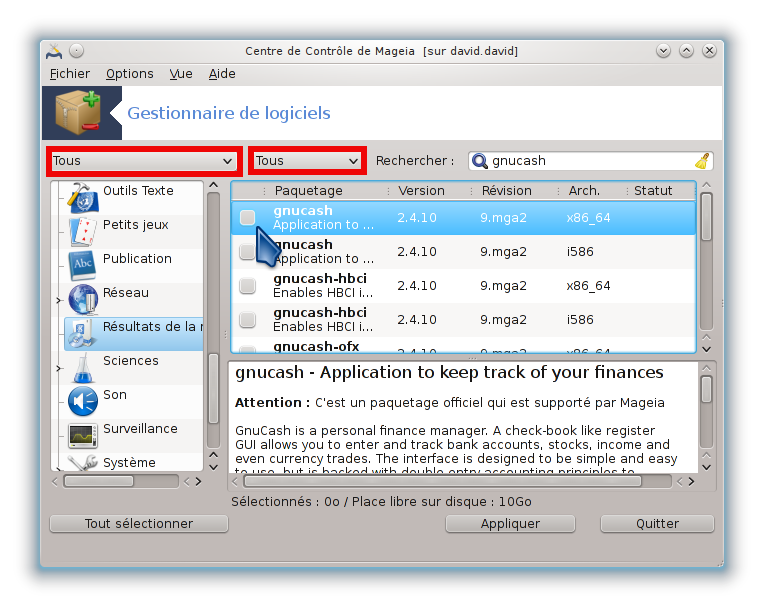Select the Petits jeux category
Viewport: 764px width, 607px height.
point(136,225)
